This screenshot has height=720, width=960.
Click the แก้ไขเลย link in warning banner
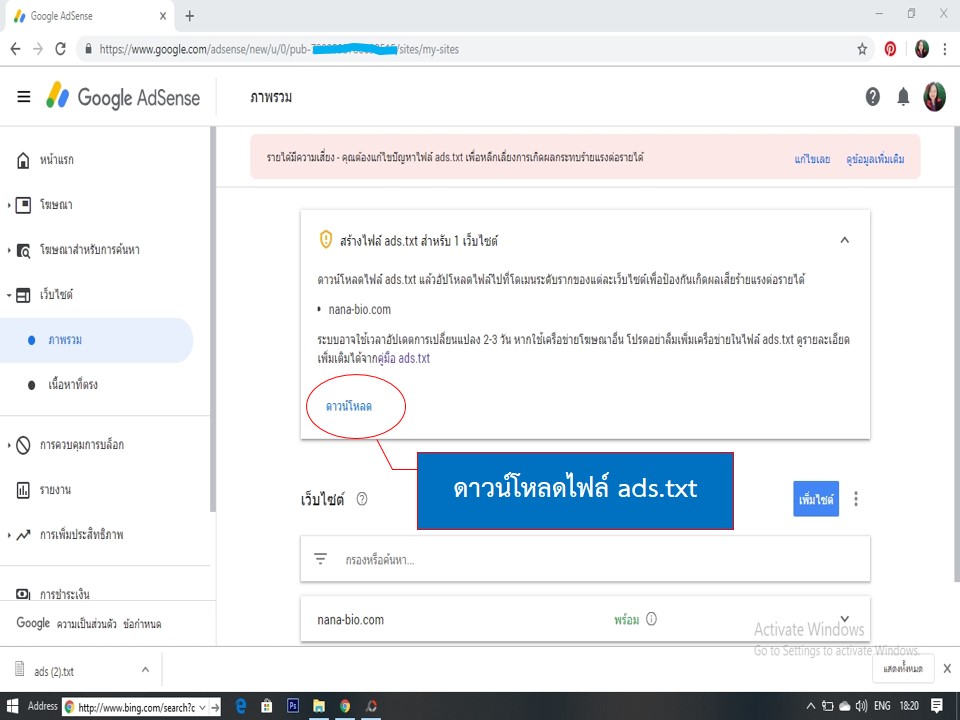coord(812,159)
